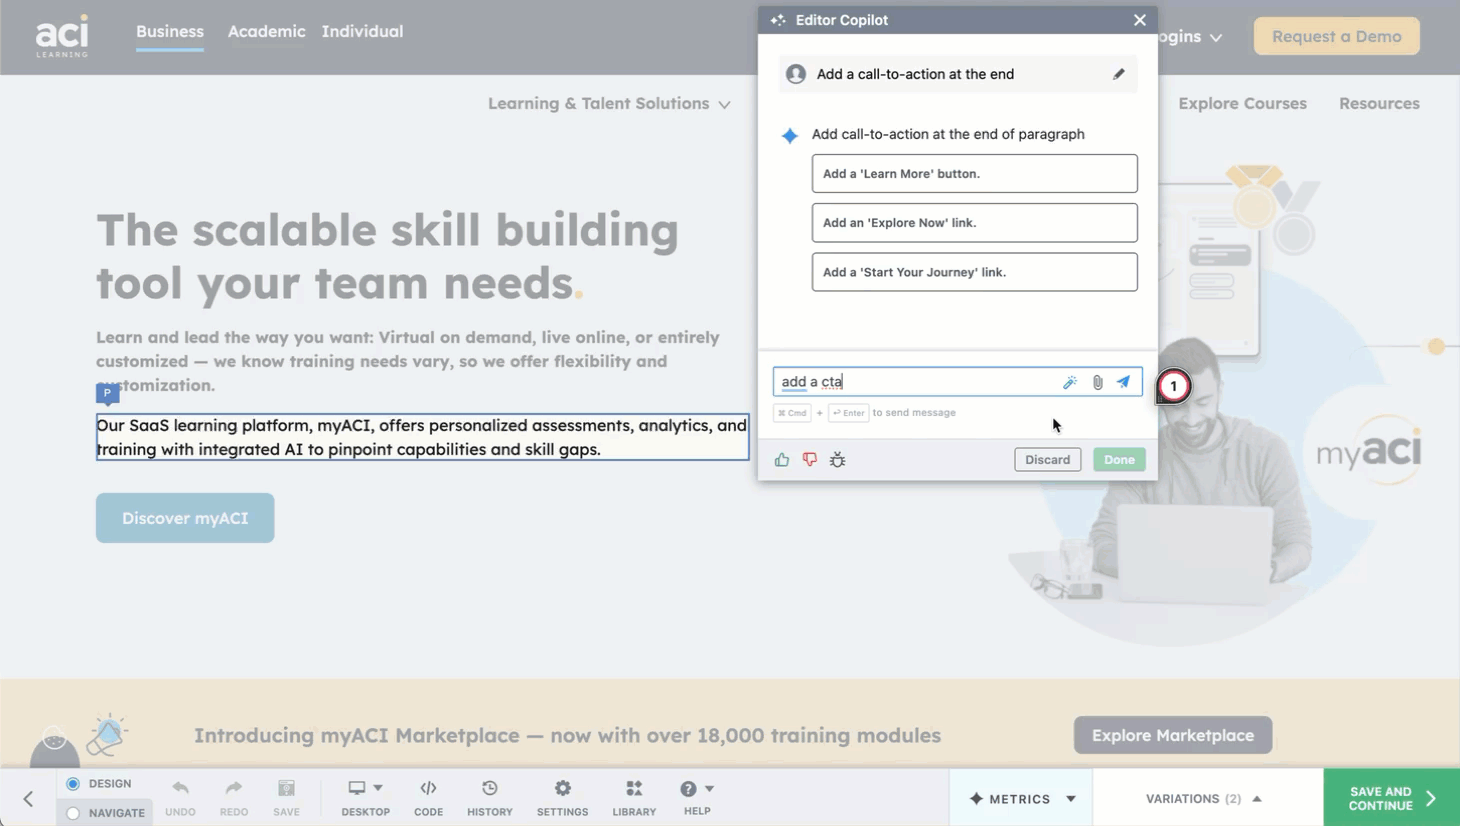Give thumbs up feedback
Viewport: 1460px width, 826px height.
tap(782, 460)
